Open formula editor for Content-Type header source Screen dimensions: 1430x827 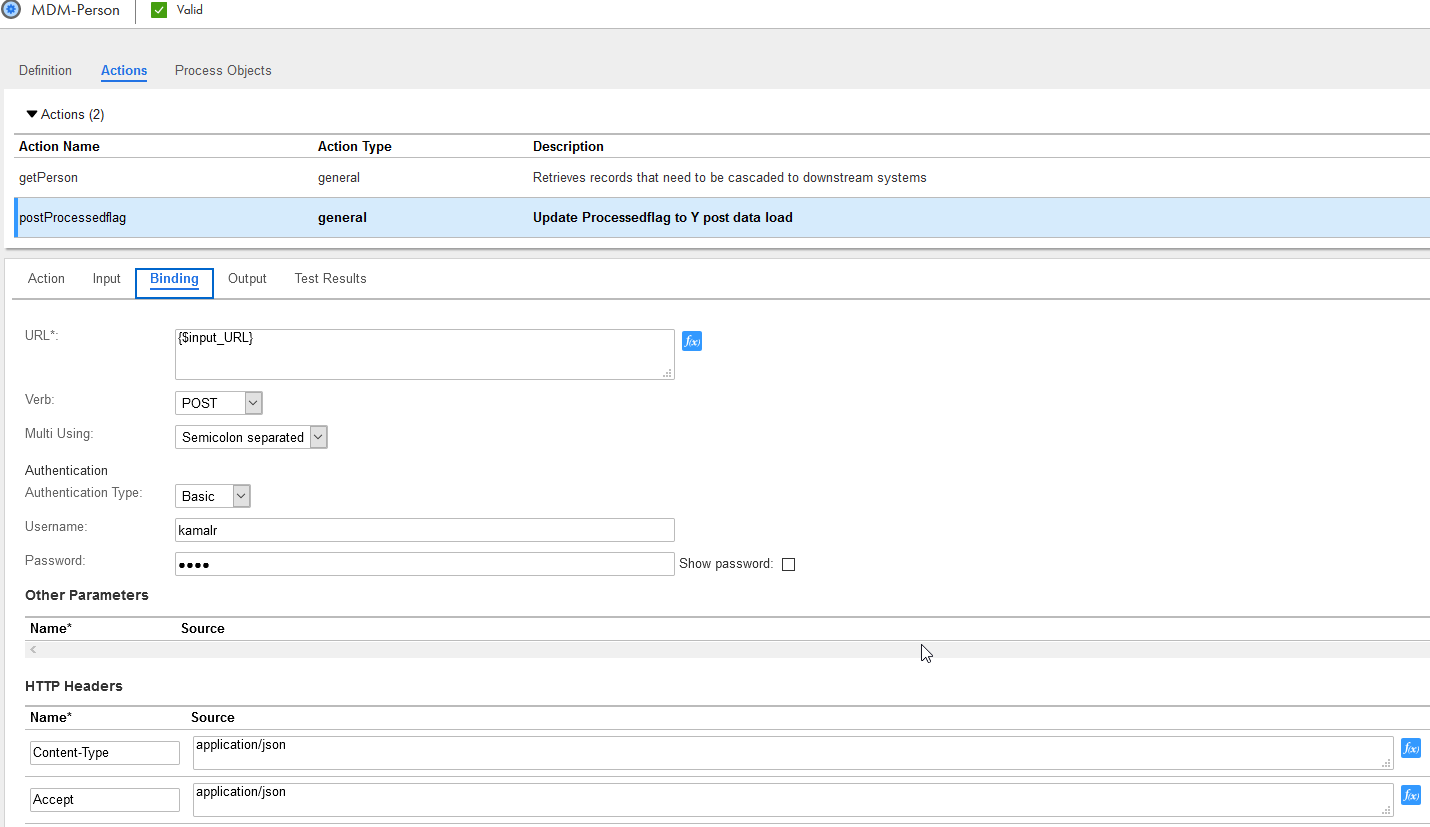pyautogui.click(x=1411, y=748)
